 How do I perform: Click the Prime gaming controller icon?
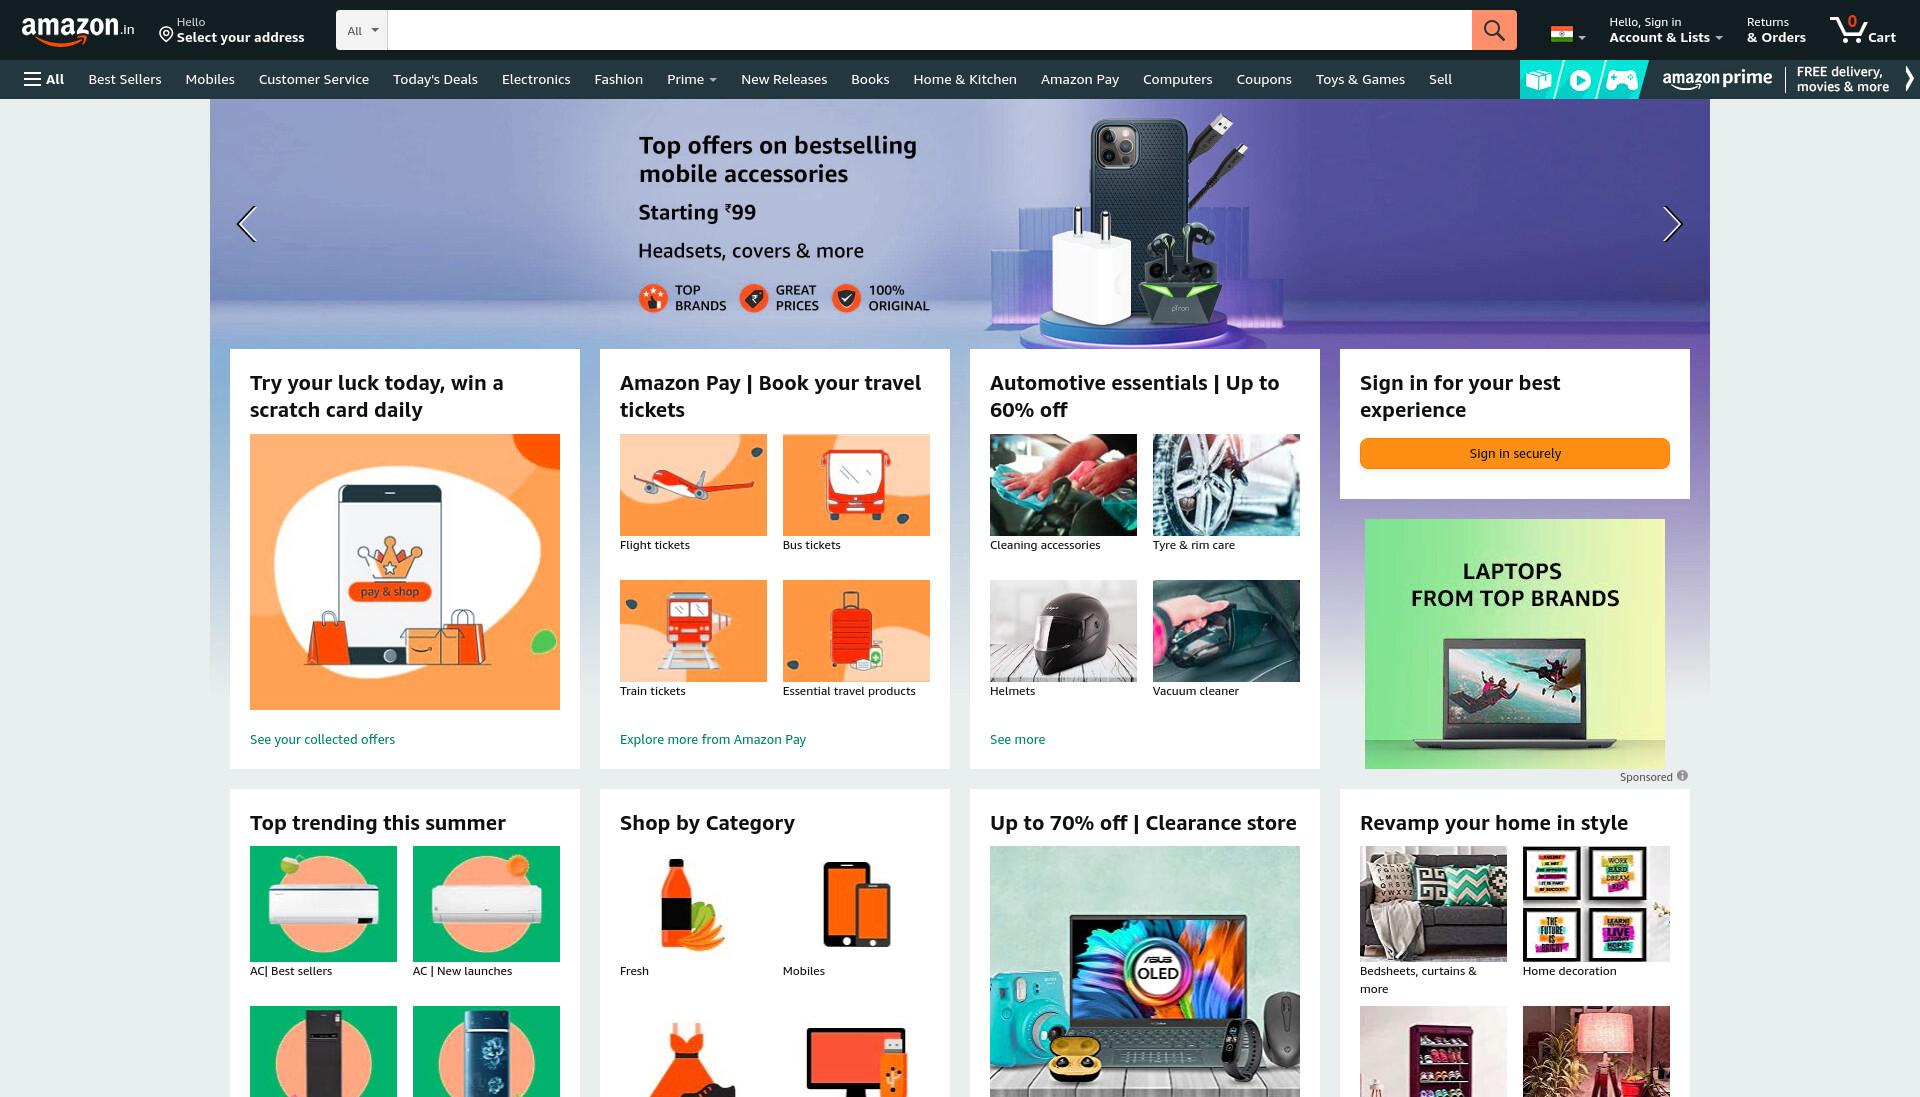point(1622,79)
